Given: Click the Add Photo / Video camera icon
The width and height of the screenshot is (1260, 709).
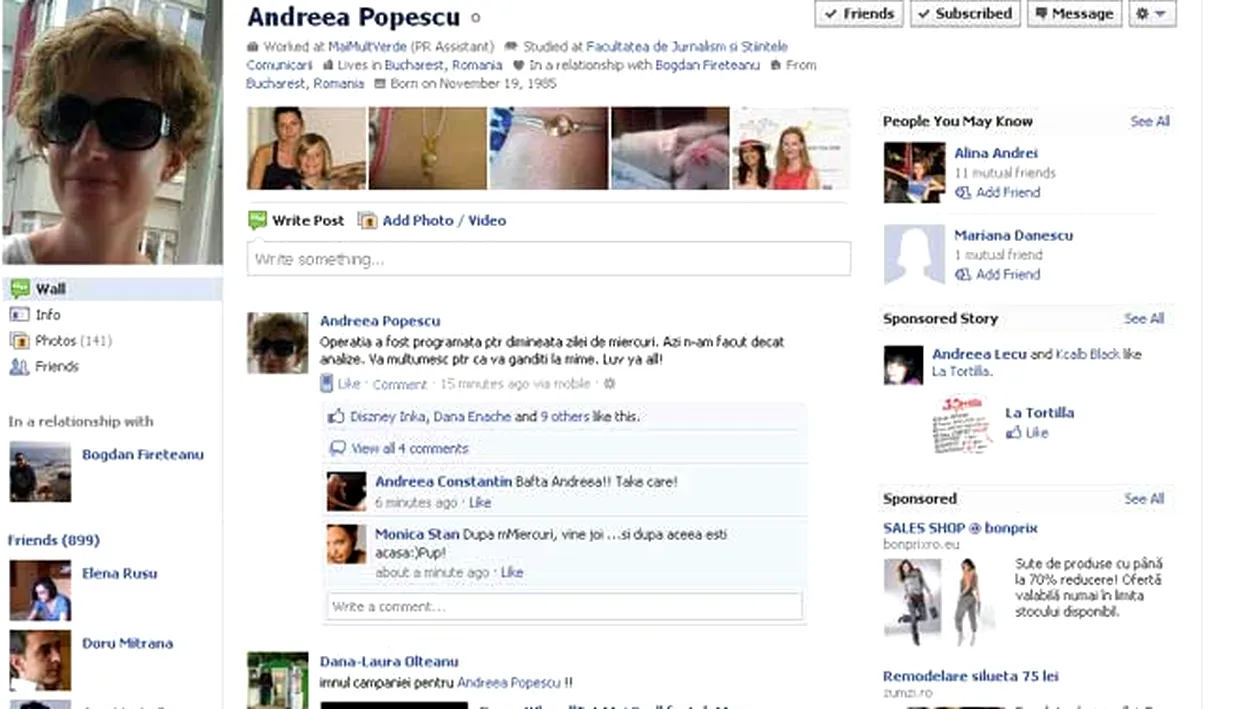Looking at the screenshot, I should click(x=368, y=220).
